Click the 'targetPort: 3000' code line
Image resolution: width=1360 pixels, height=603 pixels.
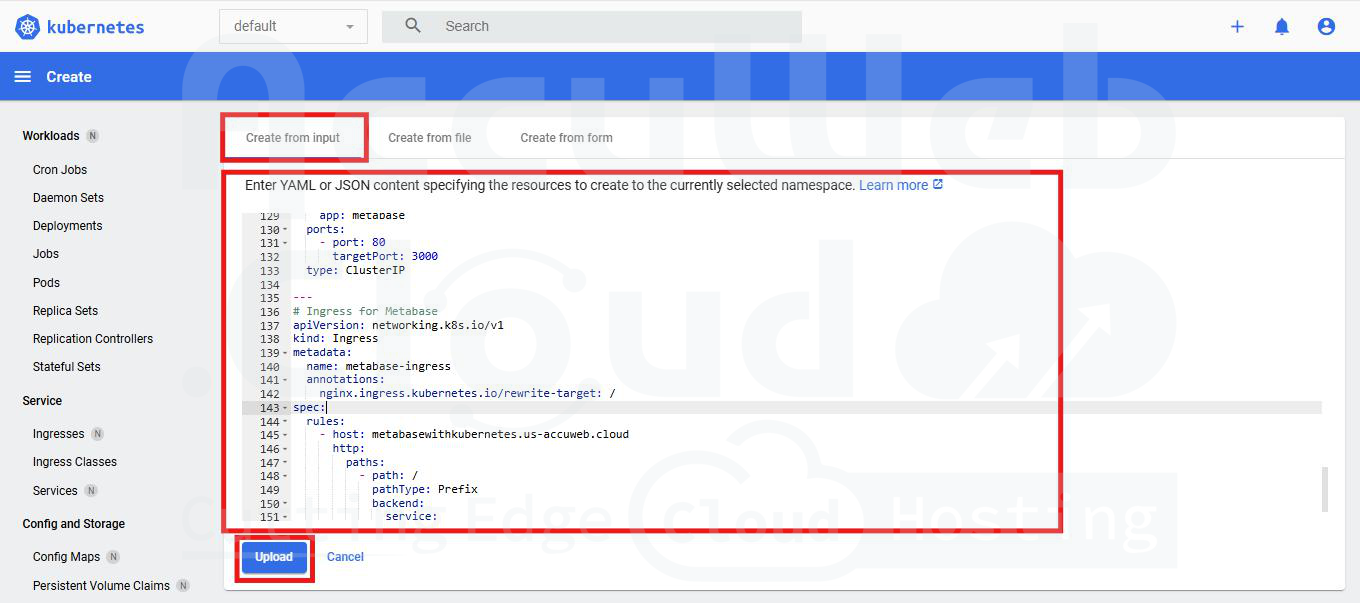pos(385,256)
